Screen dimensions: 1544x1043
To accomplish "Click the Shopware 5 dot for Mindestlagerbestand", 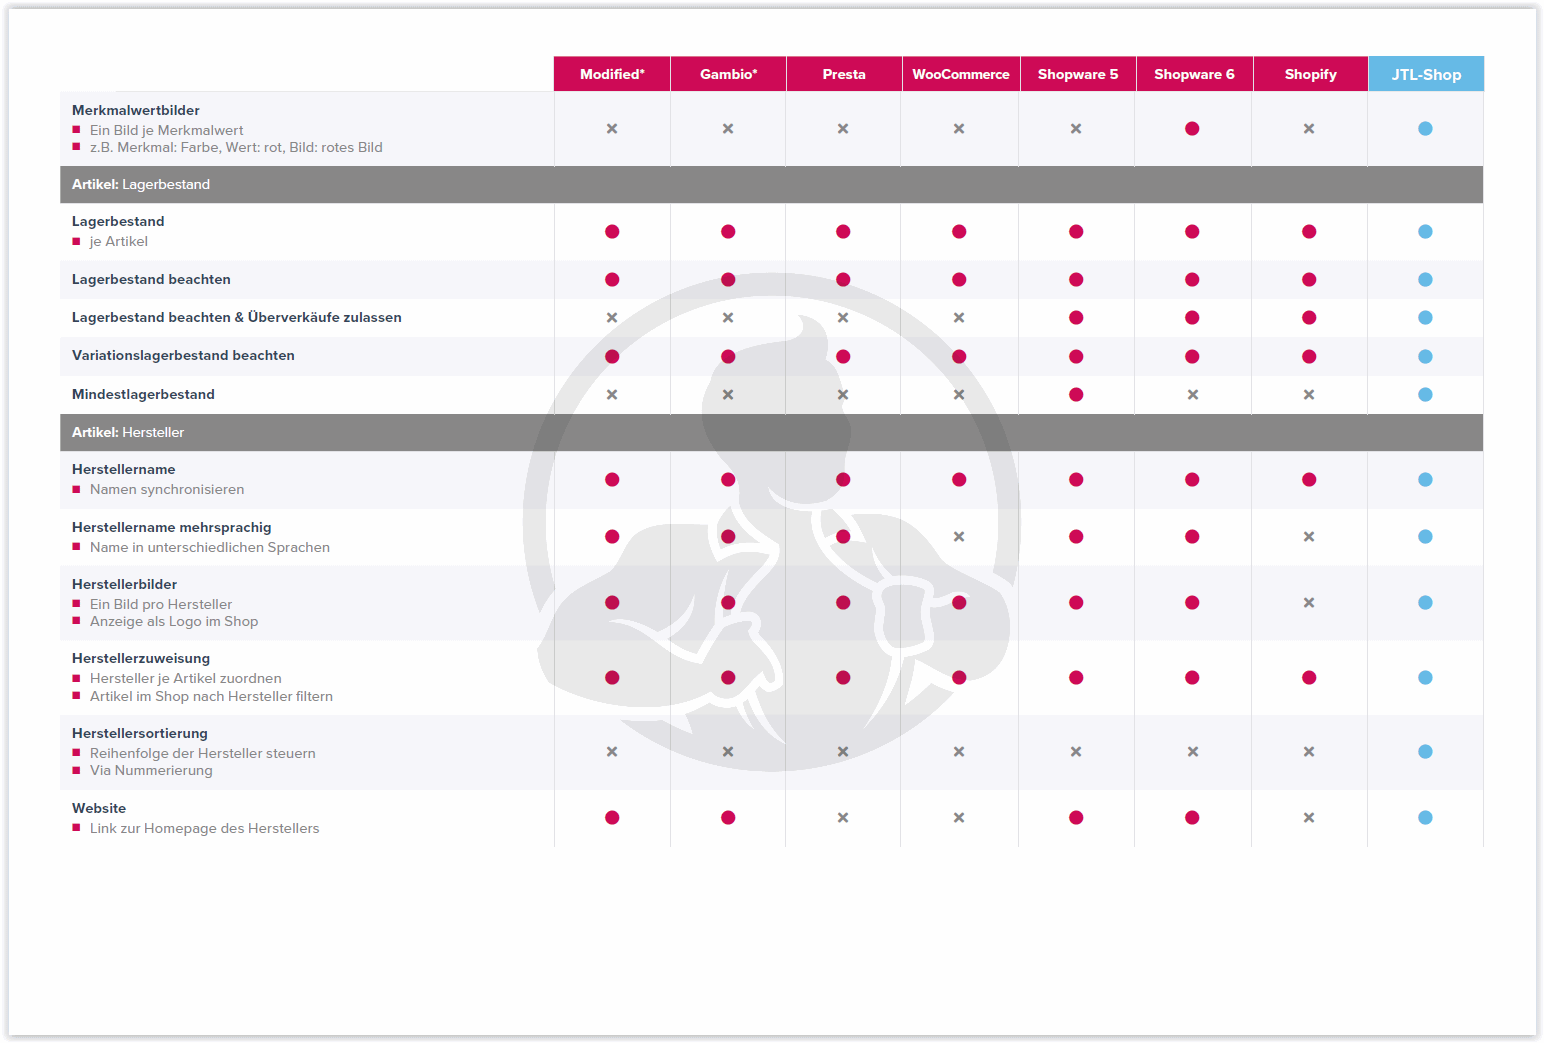I will [x=1076, y=395].
